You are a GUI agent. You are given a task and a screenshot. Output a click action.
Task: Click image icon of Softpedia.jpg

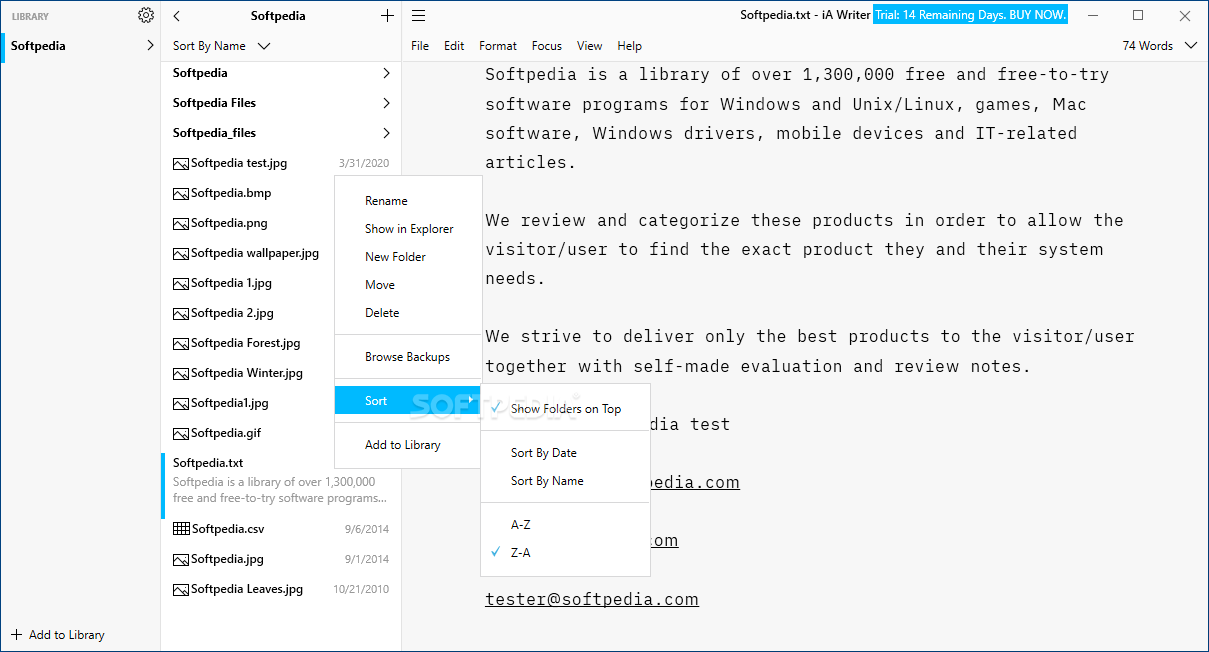tap(181, 559)
